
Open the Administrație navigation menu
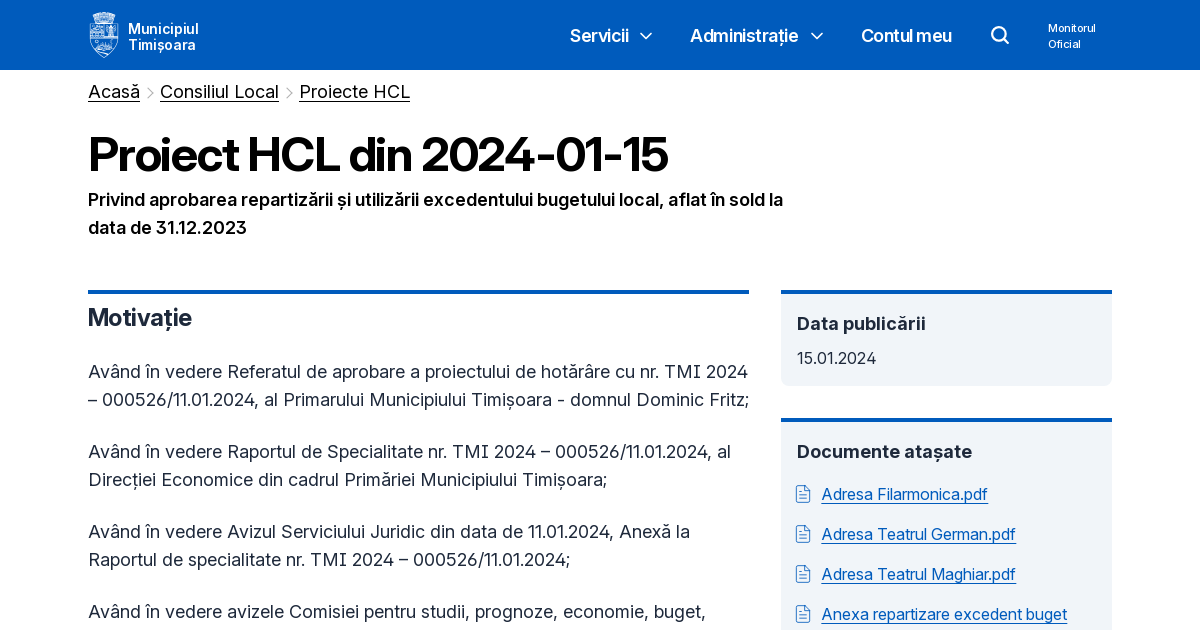(x=744, y=35)
